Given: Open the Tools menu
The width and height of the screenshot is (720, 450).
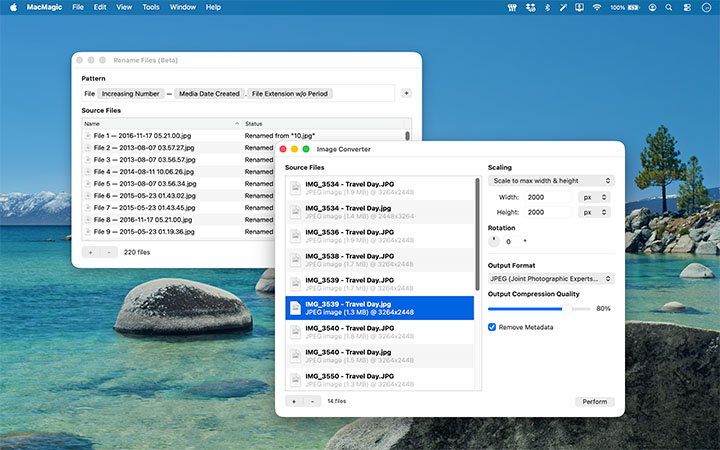Looking at the screenshot, I should click(x=151, y=7).
